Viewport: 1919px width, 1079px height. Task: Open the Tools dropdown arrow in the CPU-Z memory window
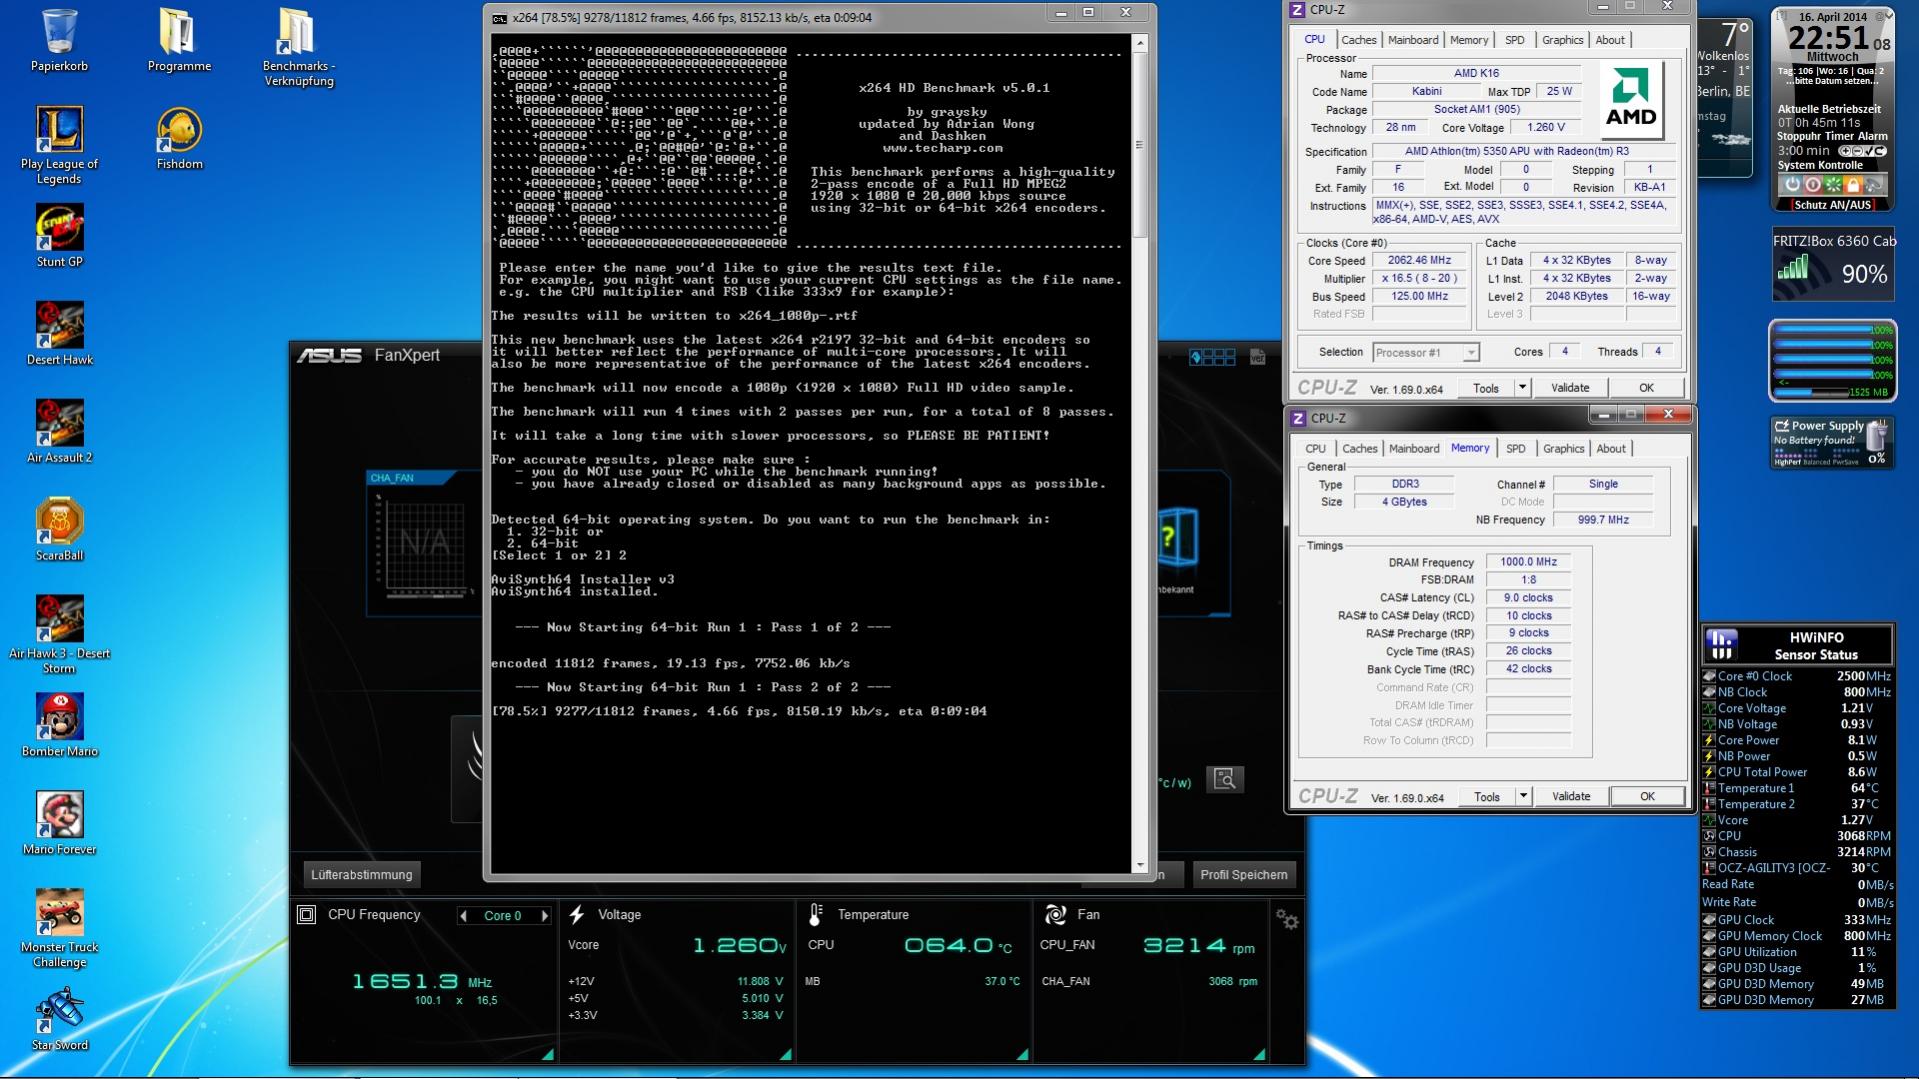coord(1523,797)
